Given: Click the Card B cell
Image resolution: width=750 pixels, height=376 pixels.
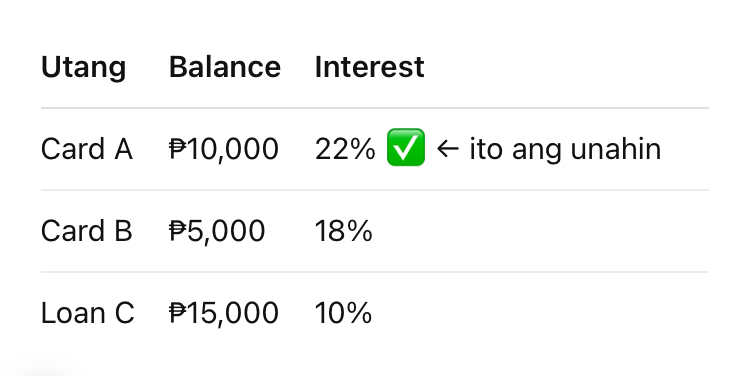Looking at the screenshot, I should (x=87, y=231).
